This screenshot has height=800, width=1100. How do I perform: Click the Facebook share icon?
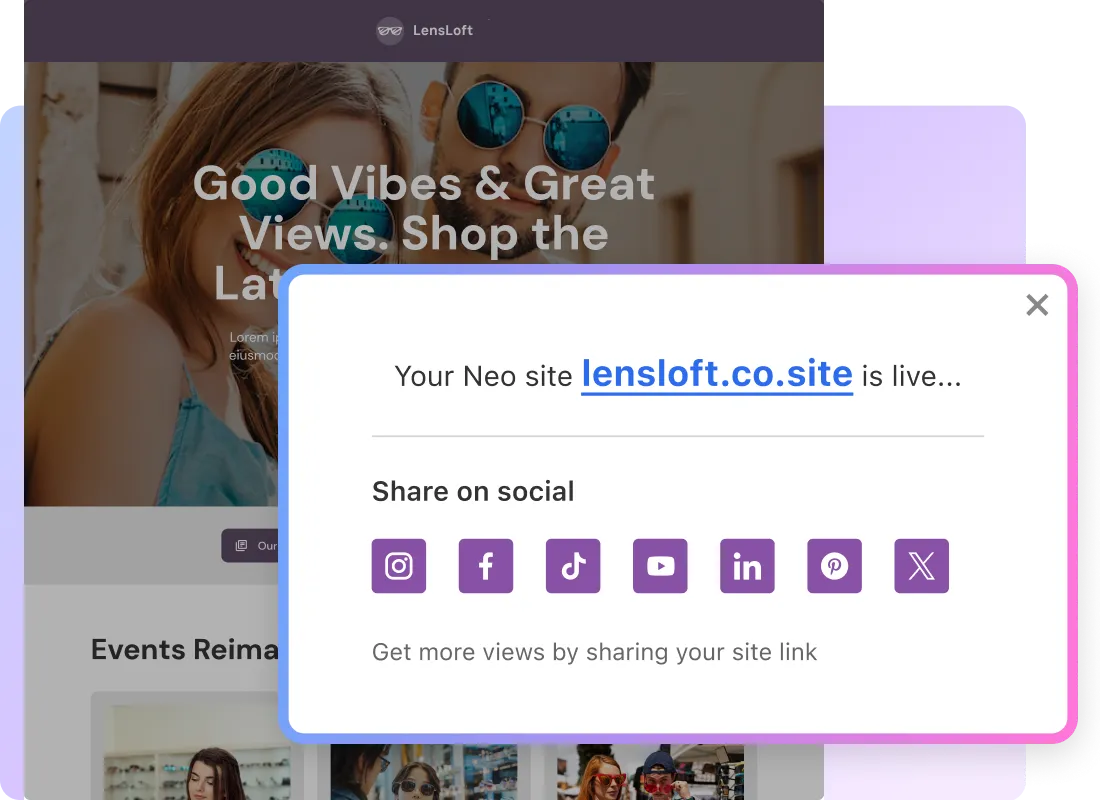tap(485, 566)
